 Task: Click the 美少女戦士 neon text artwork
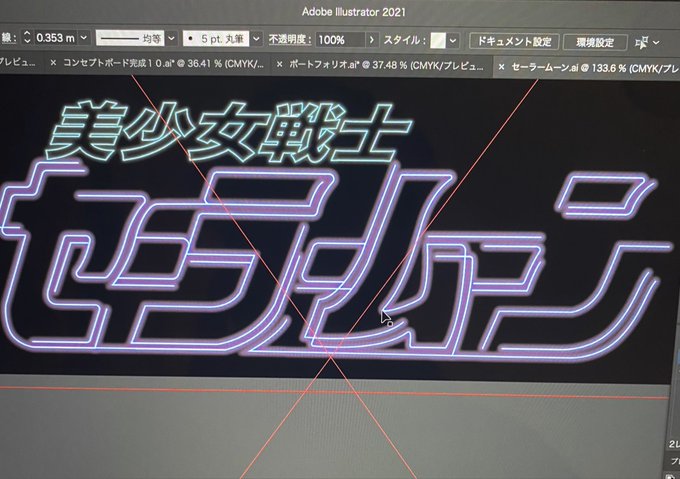tap(229, 132)
